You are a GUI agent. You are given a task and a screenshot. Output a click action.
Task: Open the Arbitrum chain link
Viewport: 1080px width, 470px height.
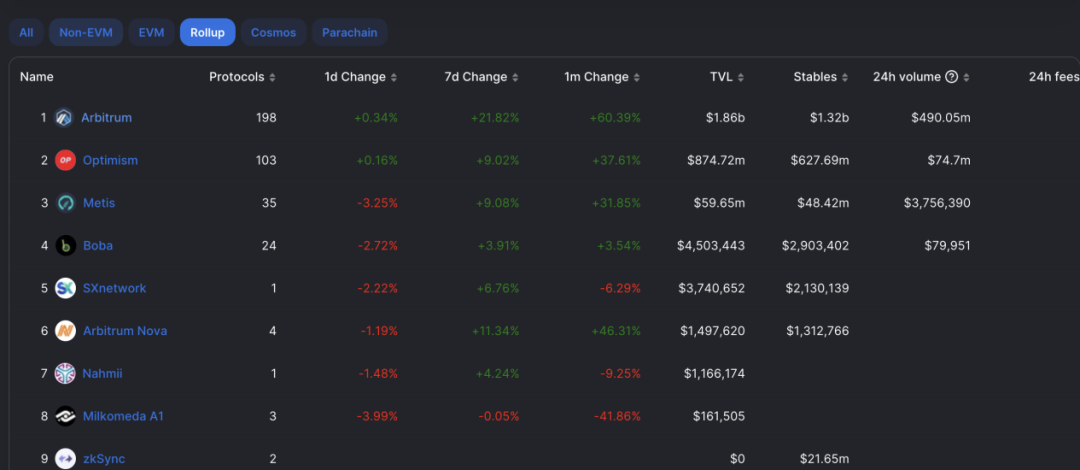click(107, 118)
